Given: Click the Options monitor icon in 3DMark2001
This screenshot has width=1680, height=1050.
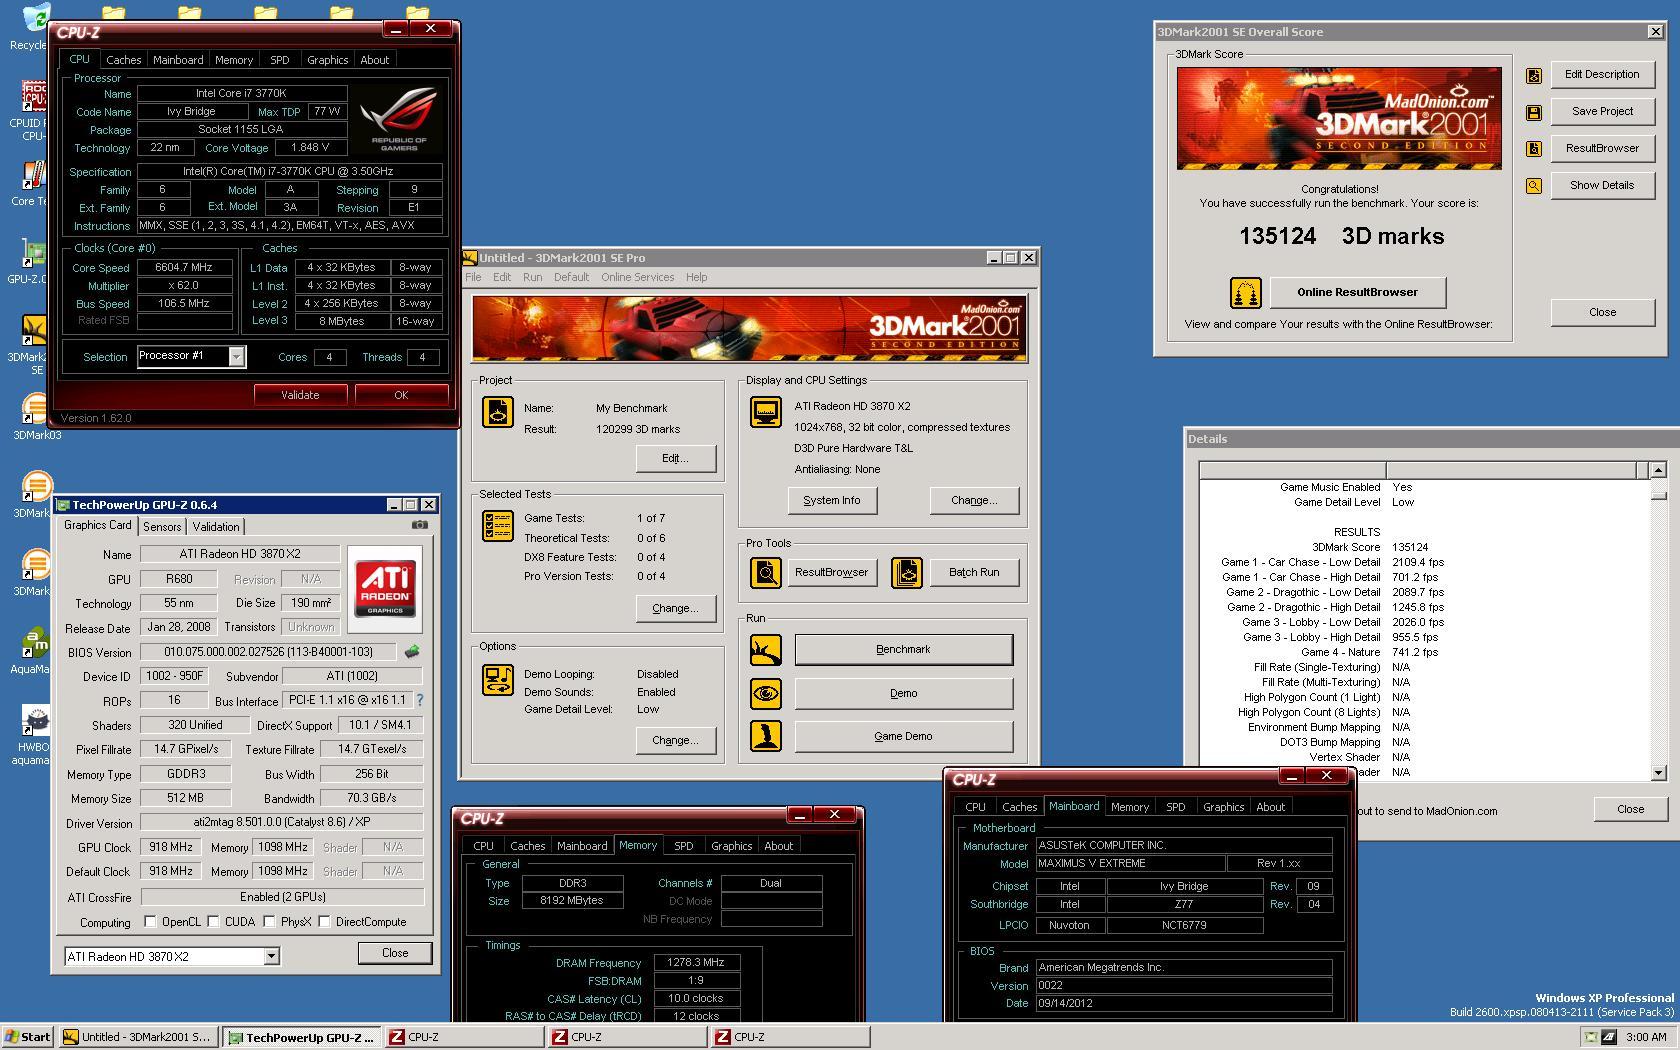Looking at the screenshot, I should click(x=497, y=679).
